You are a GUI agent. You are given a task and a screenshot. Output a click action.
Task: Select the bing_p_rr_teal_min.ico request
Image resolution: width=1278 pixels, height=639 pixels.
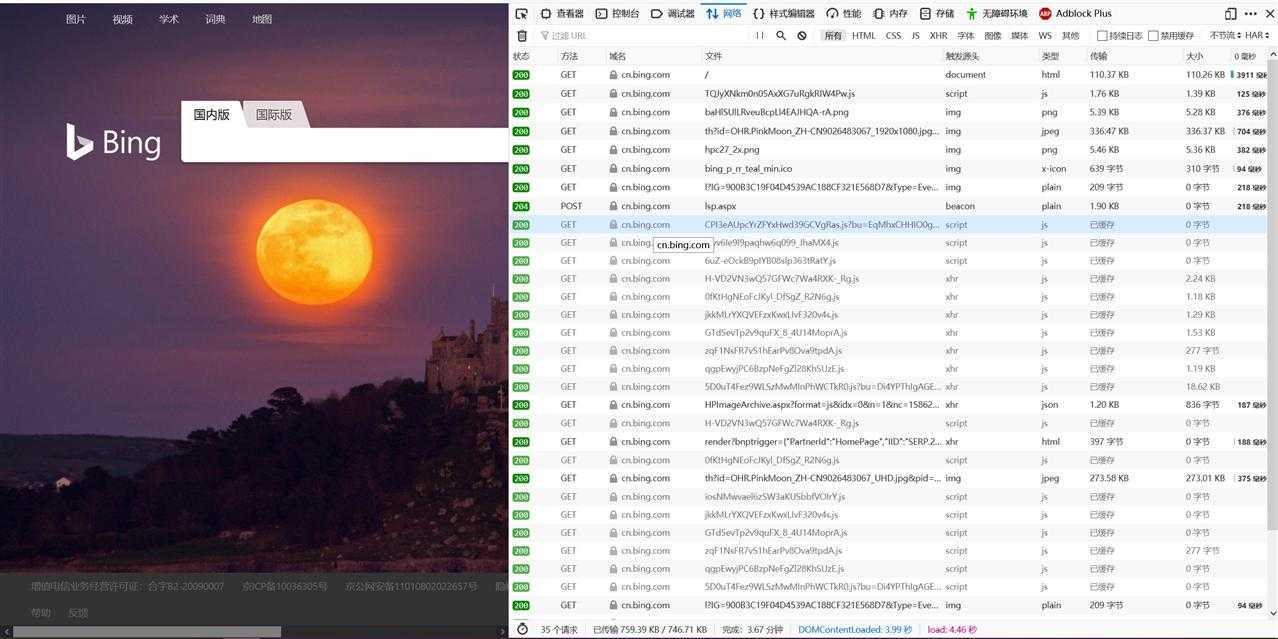click(x=889, y=169)
